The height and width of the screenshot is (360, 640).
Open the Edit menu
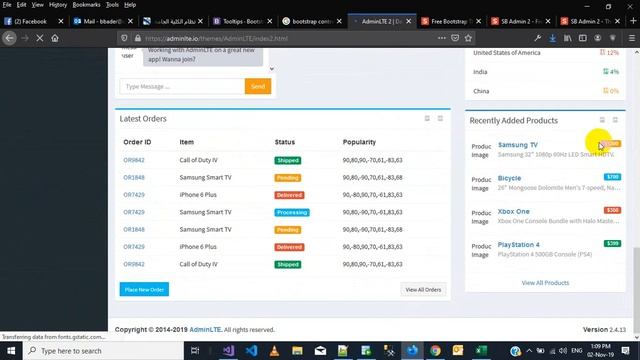(21, 5)
